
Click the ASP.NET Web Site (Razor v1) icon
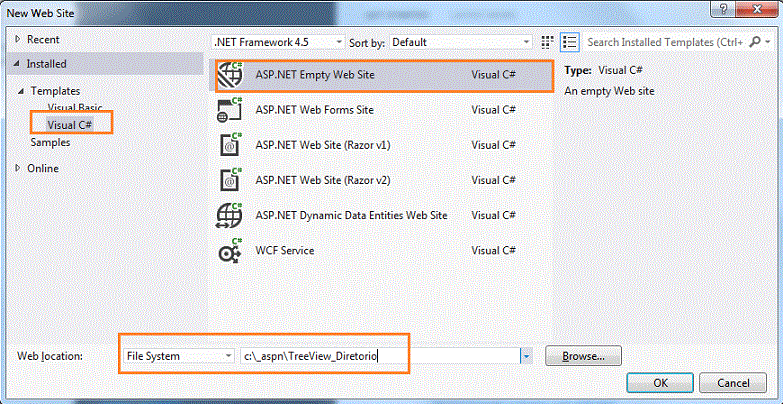(230, 145)
